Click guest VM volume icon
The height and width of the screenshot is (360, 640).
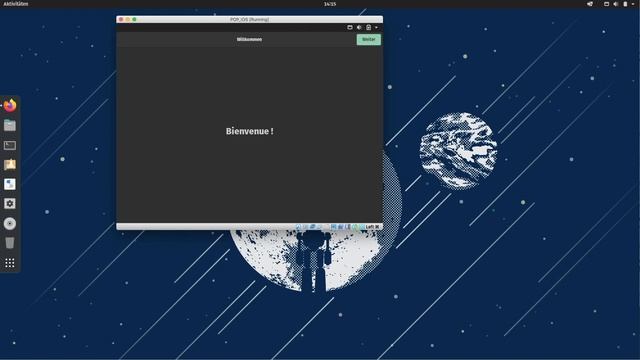pos(359,27)
